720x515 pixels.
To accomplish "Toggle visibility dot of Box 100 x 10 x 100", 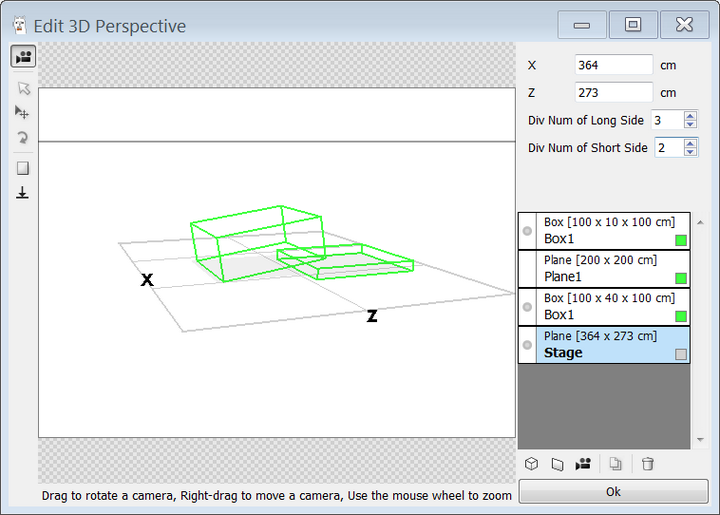I will pos(527,231).
